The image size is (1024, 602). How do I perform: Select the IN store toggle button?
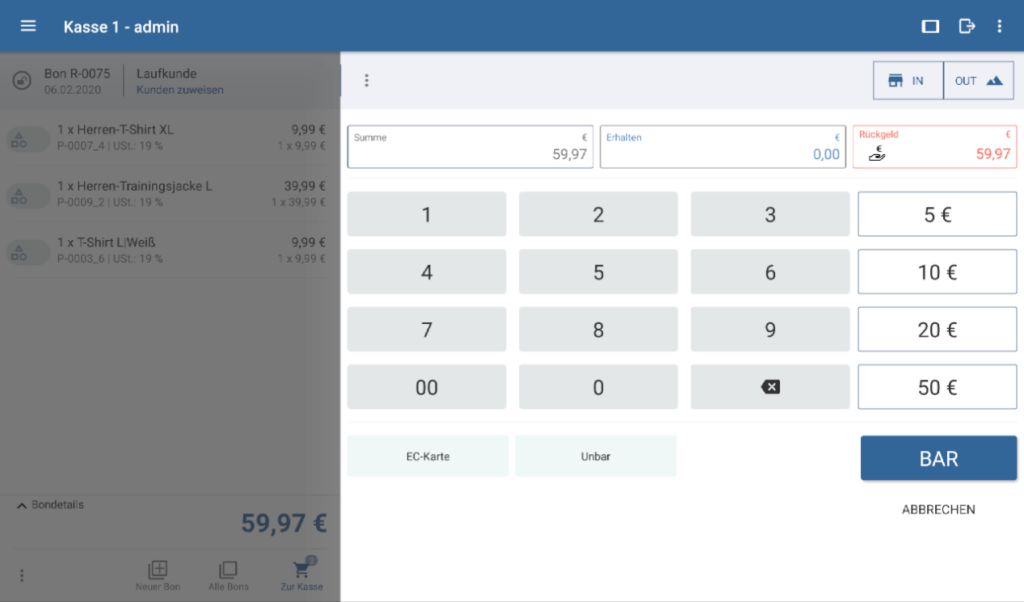click(907, 81)
